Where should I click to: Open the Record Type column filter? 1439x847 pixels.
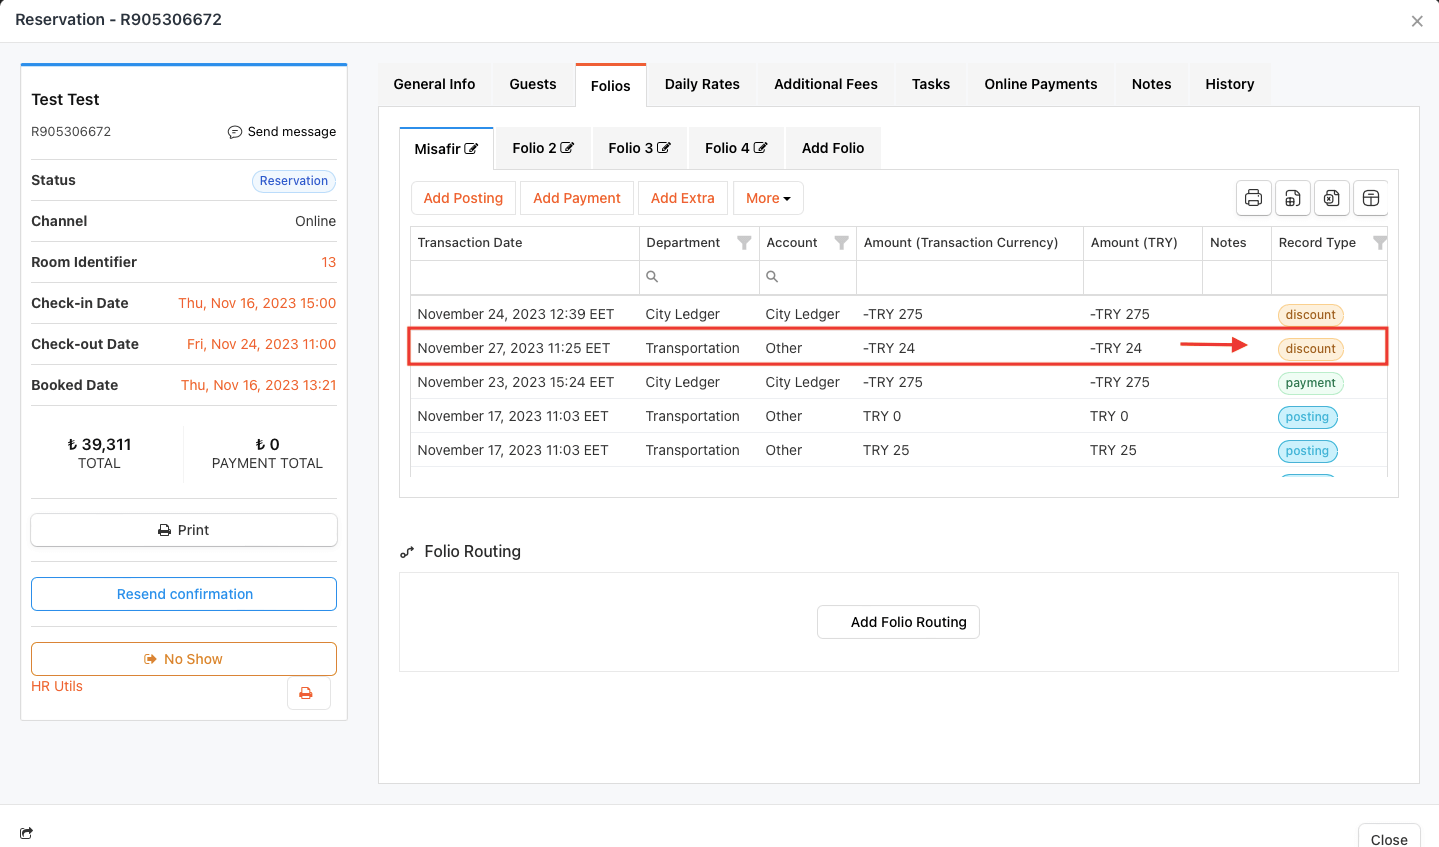coord(1379,243)
